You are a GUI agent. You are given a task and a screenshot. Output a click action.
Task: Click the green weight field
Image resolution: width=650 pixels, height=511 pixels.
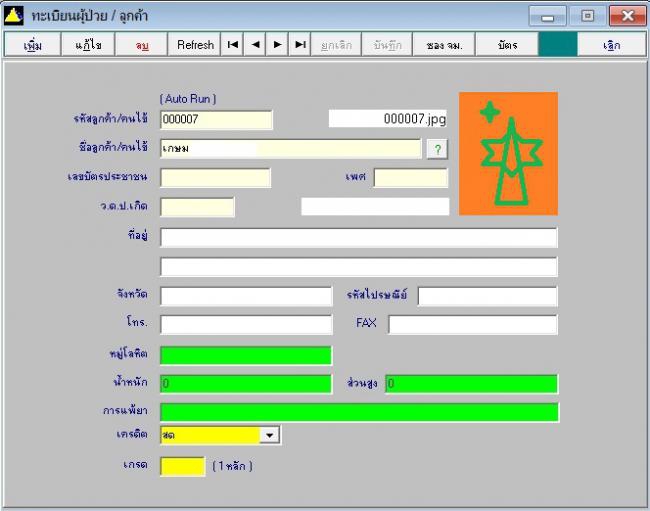246,384
